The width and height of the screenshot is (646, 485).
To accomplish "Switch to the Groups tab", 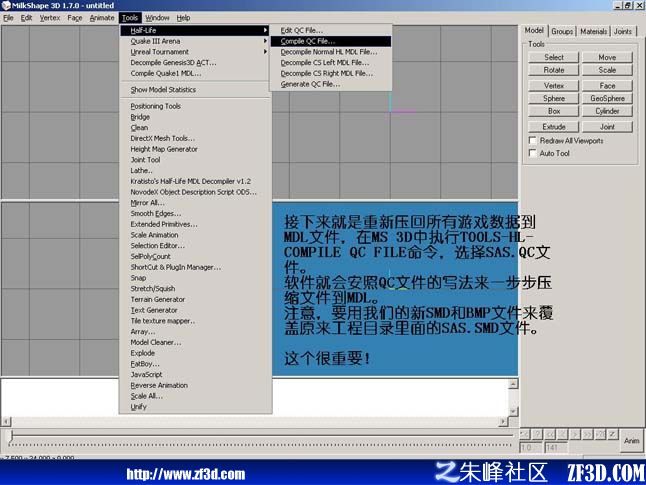I will pos(562,31).
